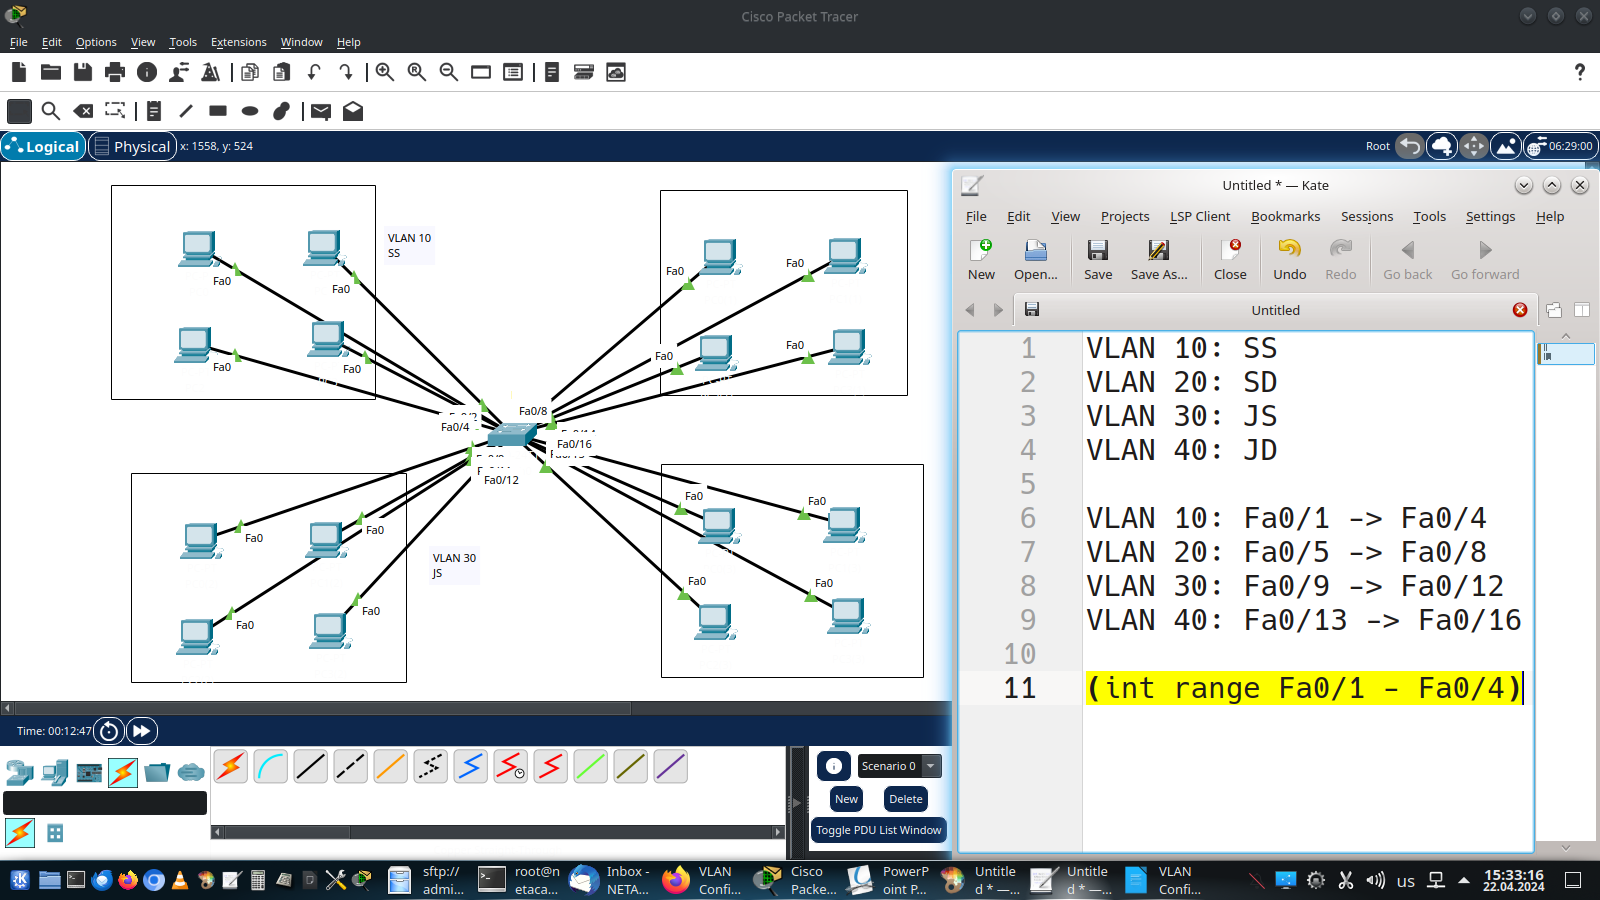Activate the Select tool square button
This screenshot has height=900, width=1600.
tap(19, 111)
